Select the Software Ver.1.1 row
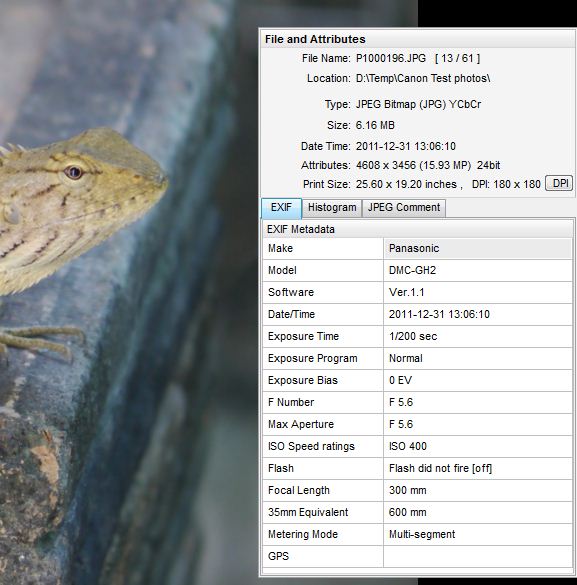 tap(417, 292)
